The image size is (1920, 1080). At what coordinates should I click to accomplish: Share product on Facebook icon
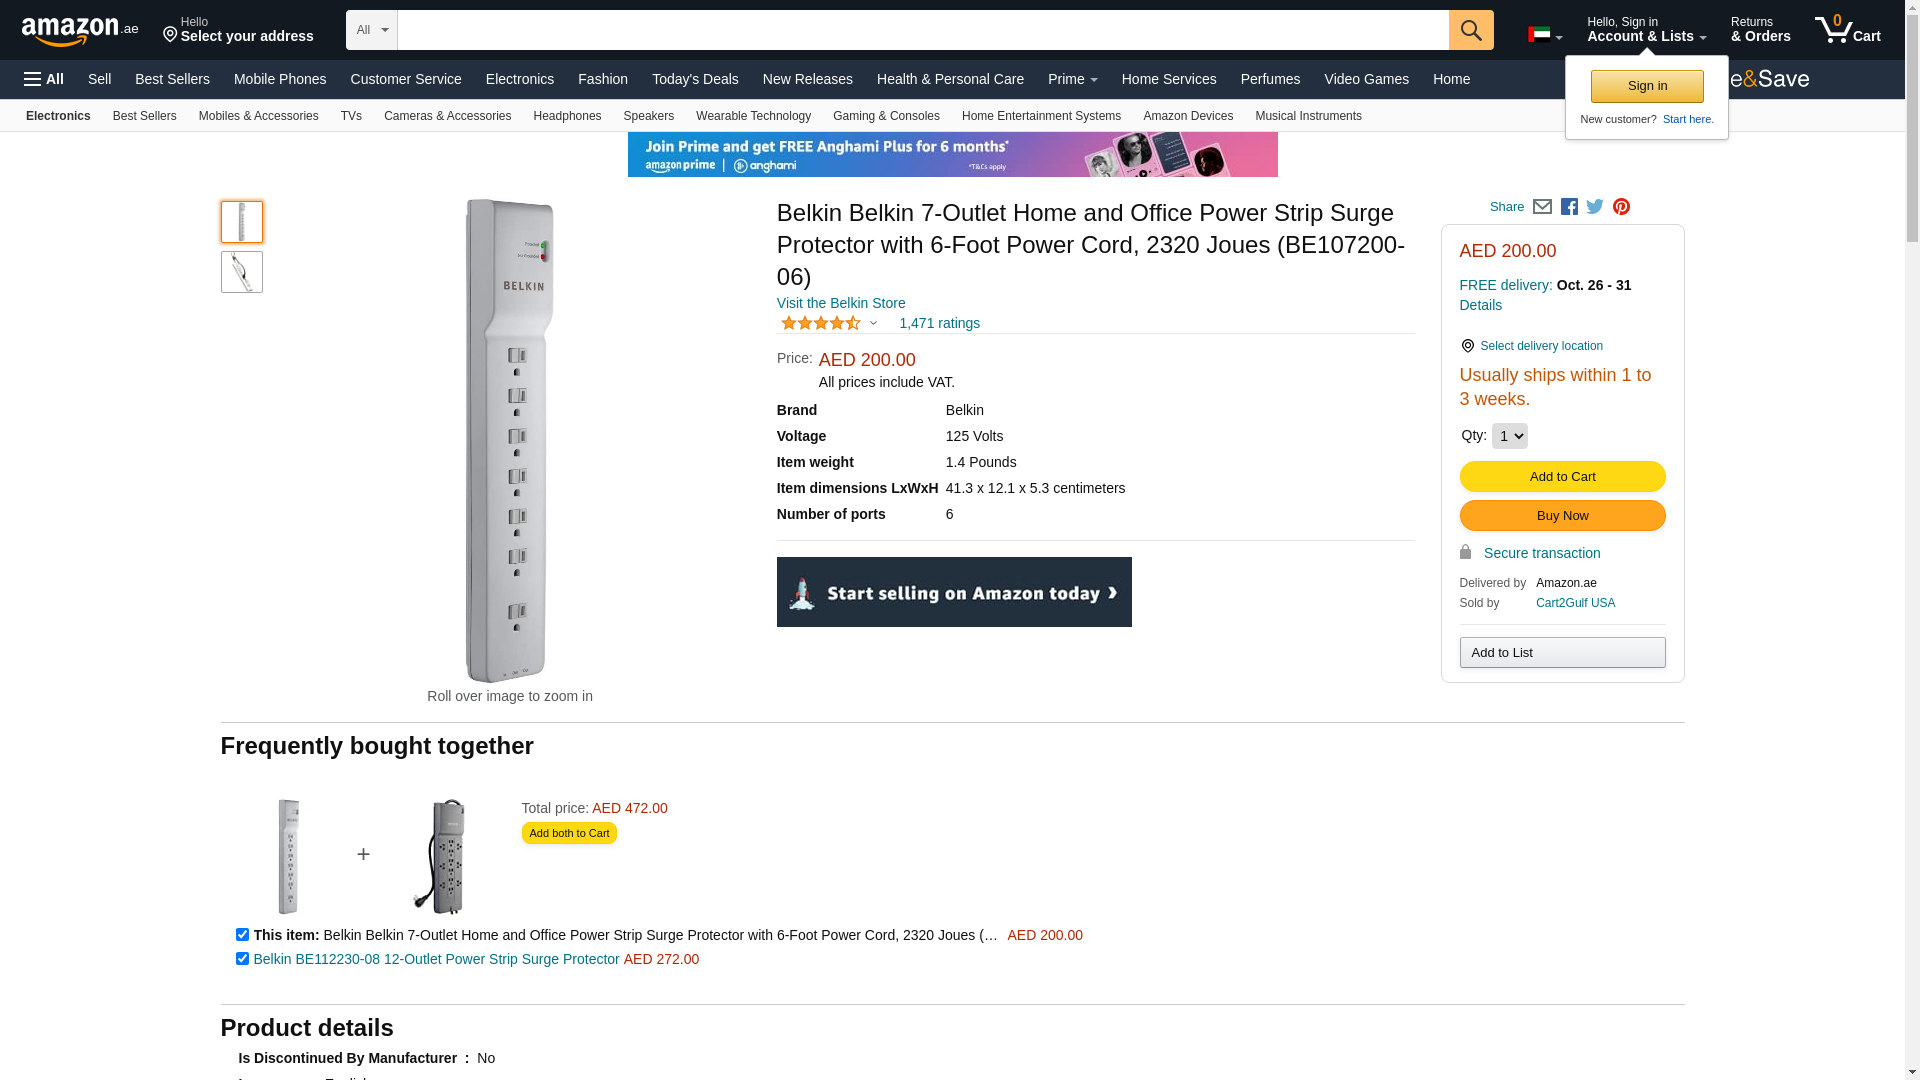(1569, 207)
